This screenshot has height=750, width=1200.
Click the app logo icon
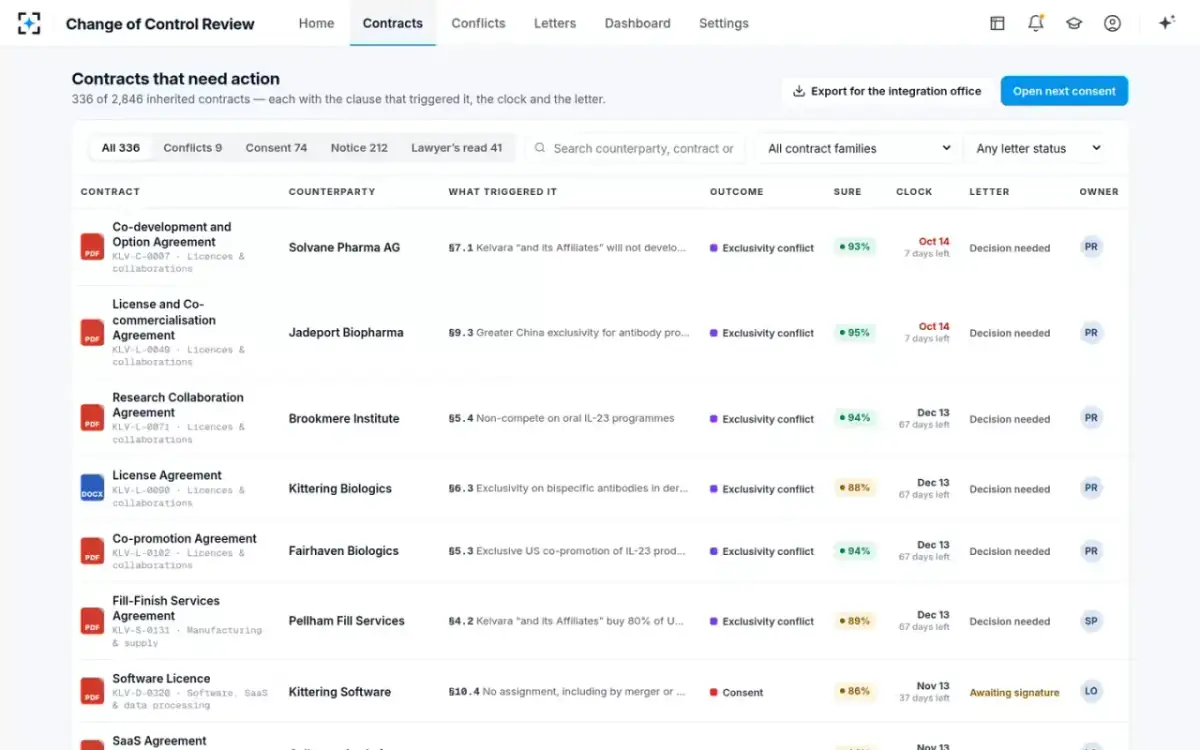[30, 23]
